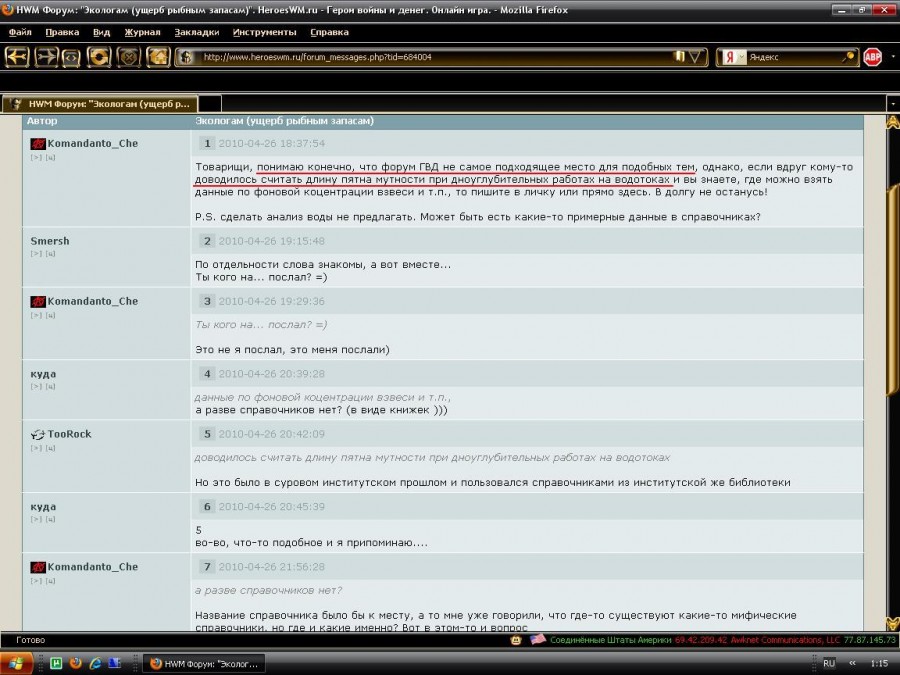Open Smersh user profile link
This screenshot has height=675, width=900.
point(50,241)
